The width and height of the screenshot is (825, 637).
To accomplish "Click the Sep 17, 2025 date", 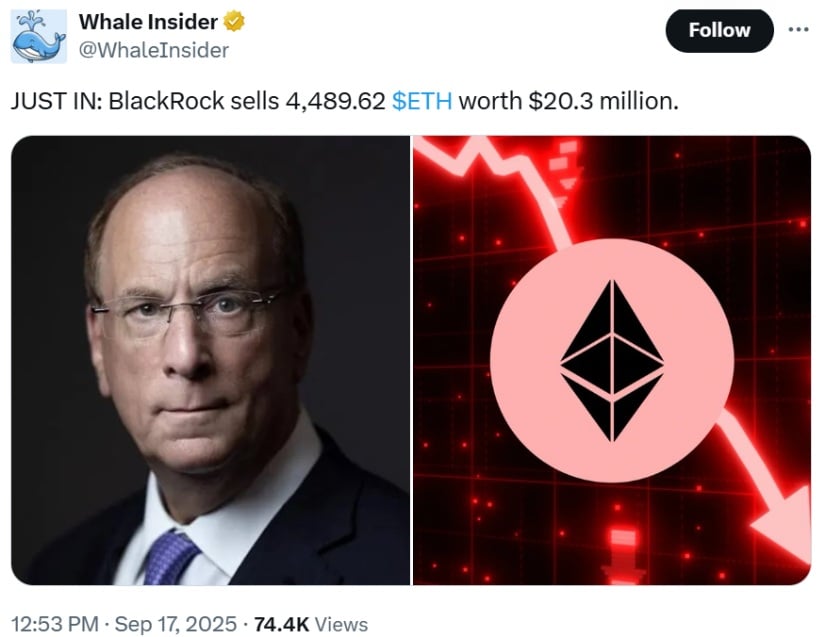I will coord(176,624).
